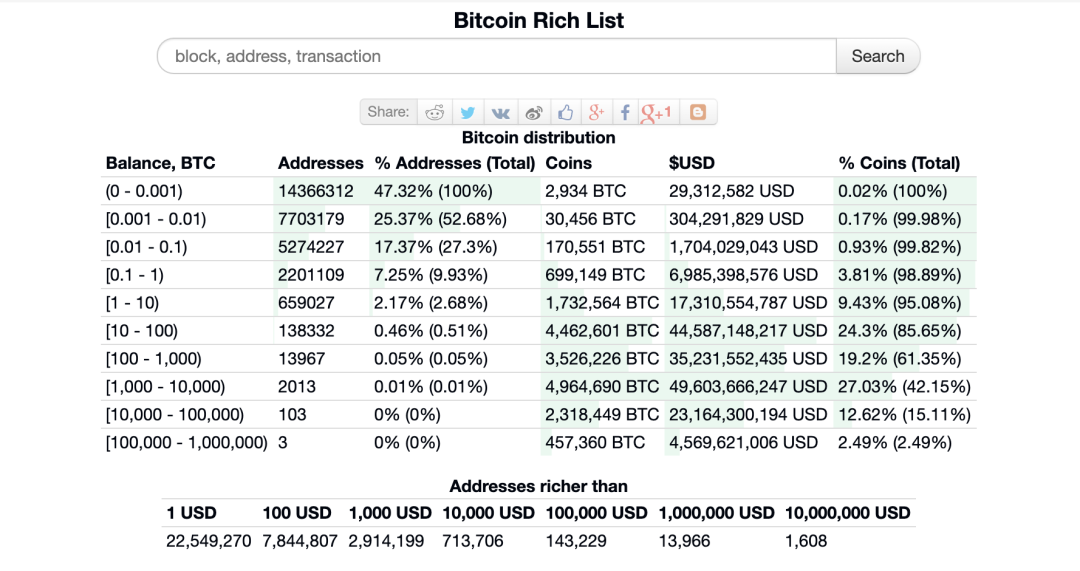This screenshot has height=571, width=1080.
Task: Share using the Google+ icon
Action: pos(596,112)
